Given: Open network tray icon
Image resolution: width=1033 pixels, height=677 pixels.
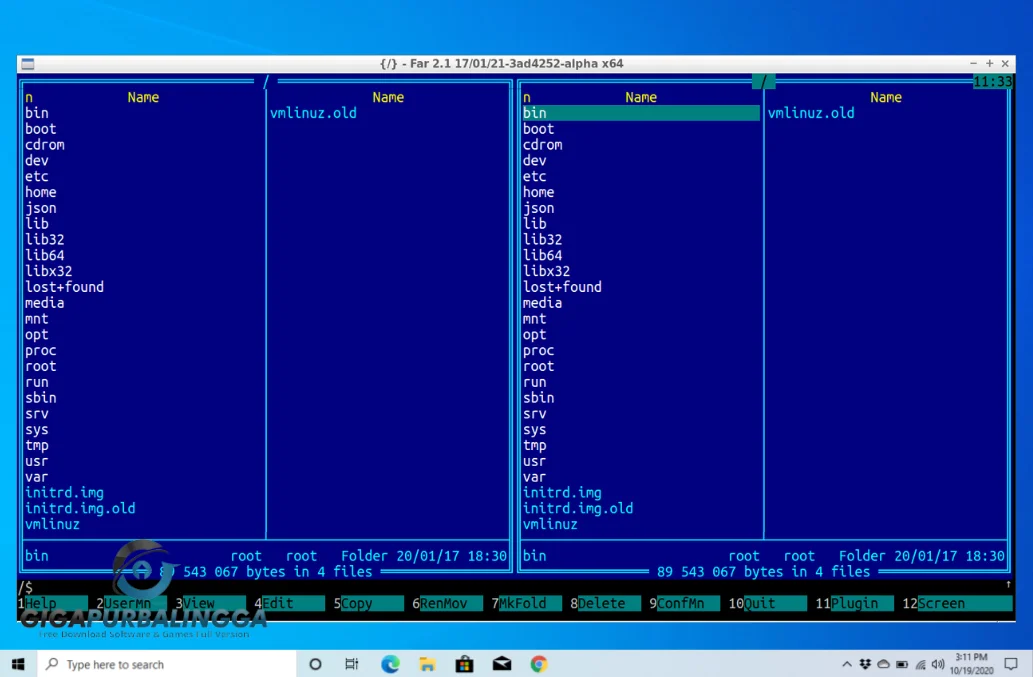Looking at the screenshot, I should point(920,664).
